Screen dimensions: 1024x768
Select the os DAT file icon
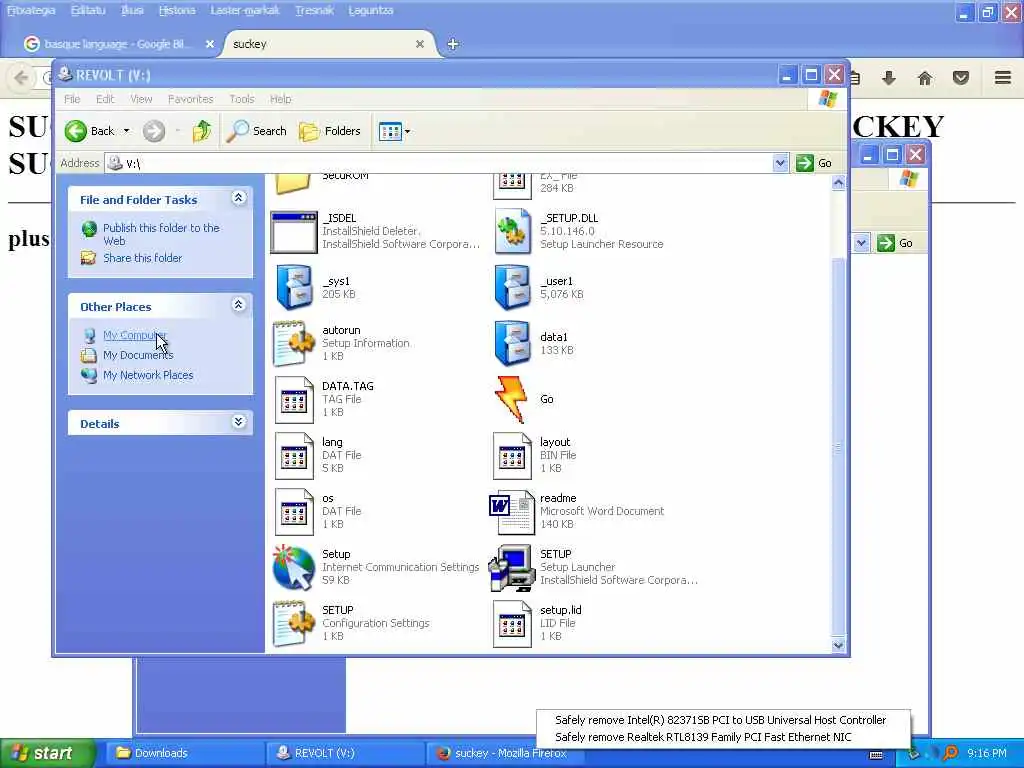coord(294,512)
